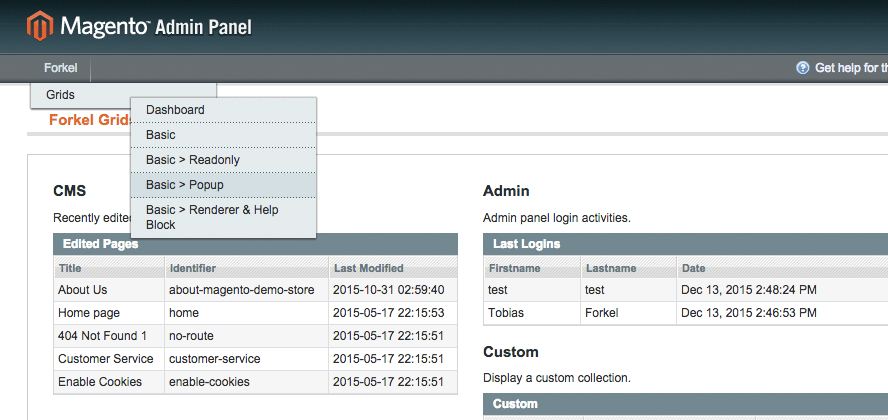Image resolution: width=888 pixels, height=420 pixels.
Task: Select the 'Customer Service' title cell
Action: [109, 359]
